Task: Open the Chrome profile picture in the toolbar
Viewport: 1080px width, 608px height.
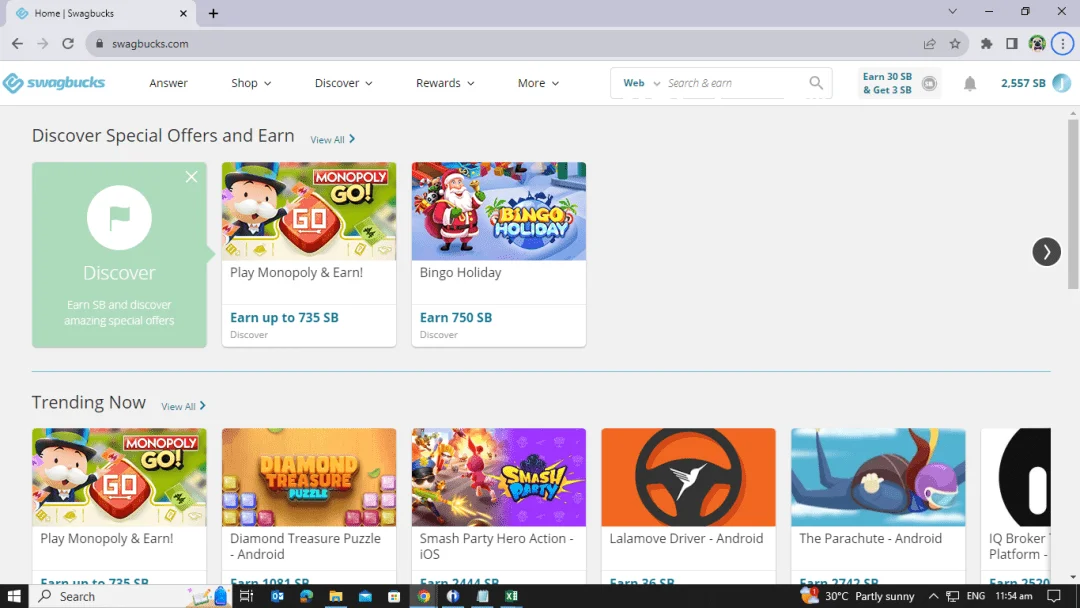Action: pyautogui.click(x=1037, y=43)
